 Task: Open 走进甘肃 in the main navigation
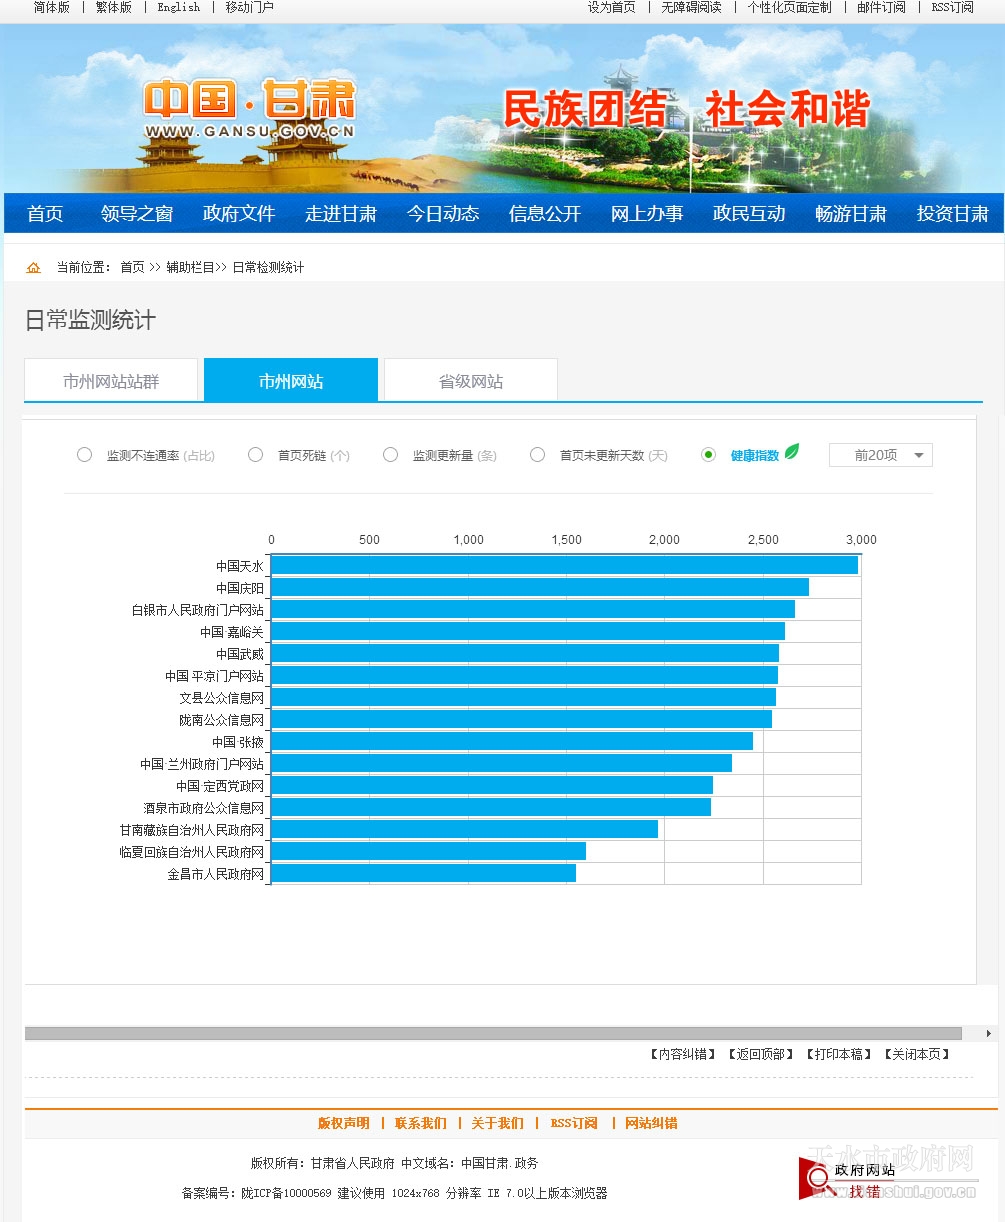[341, 214]
